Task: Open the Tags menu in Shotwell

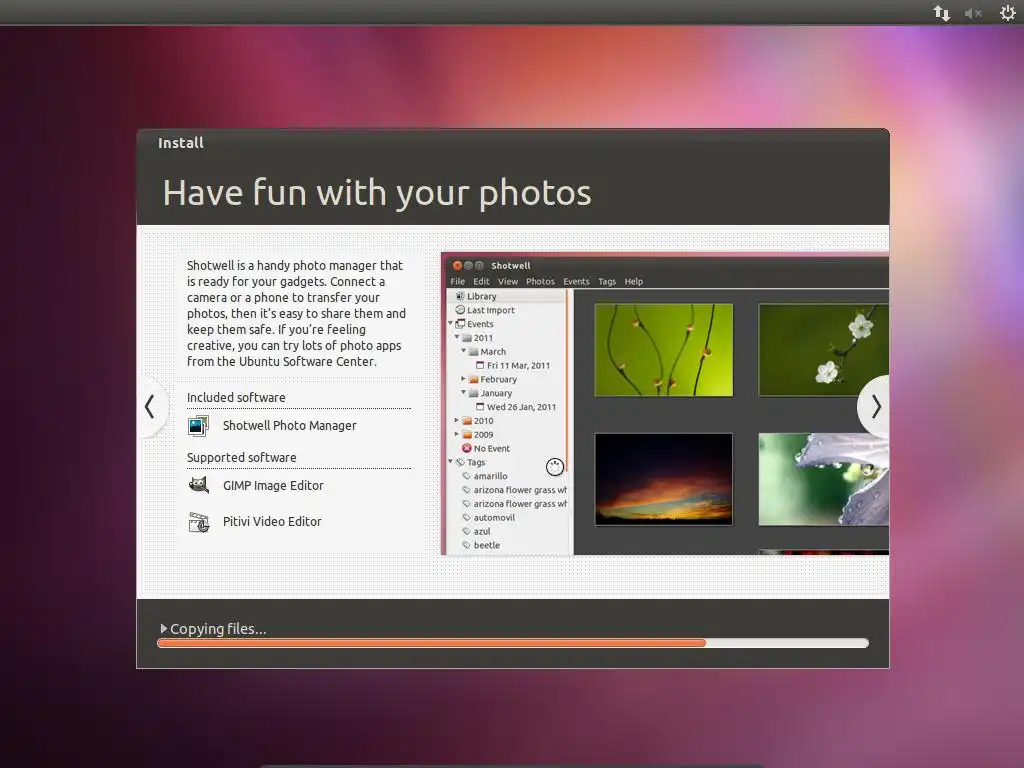Action: click(x=607, y=281)
